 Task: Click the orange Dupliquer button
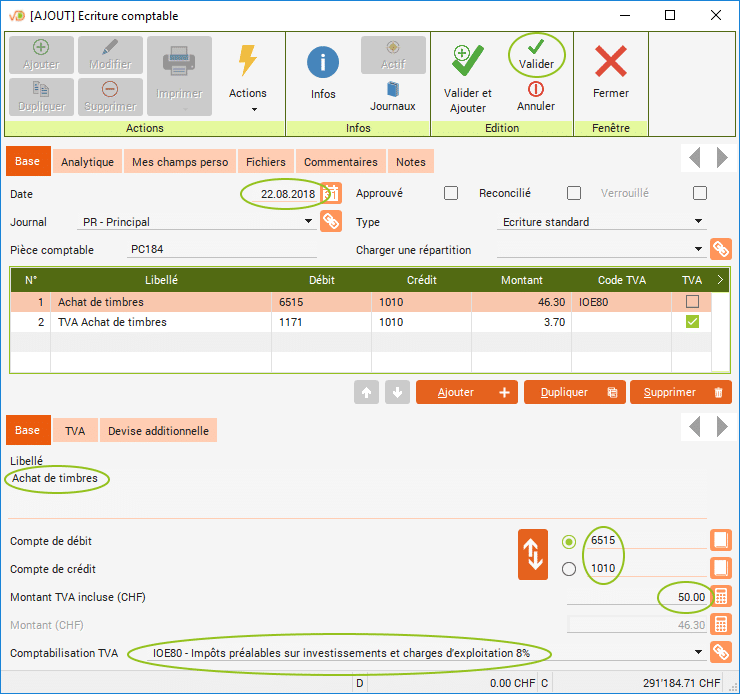(574, 393)
